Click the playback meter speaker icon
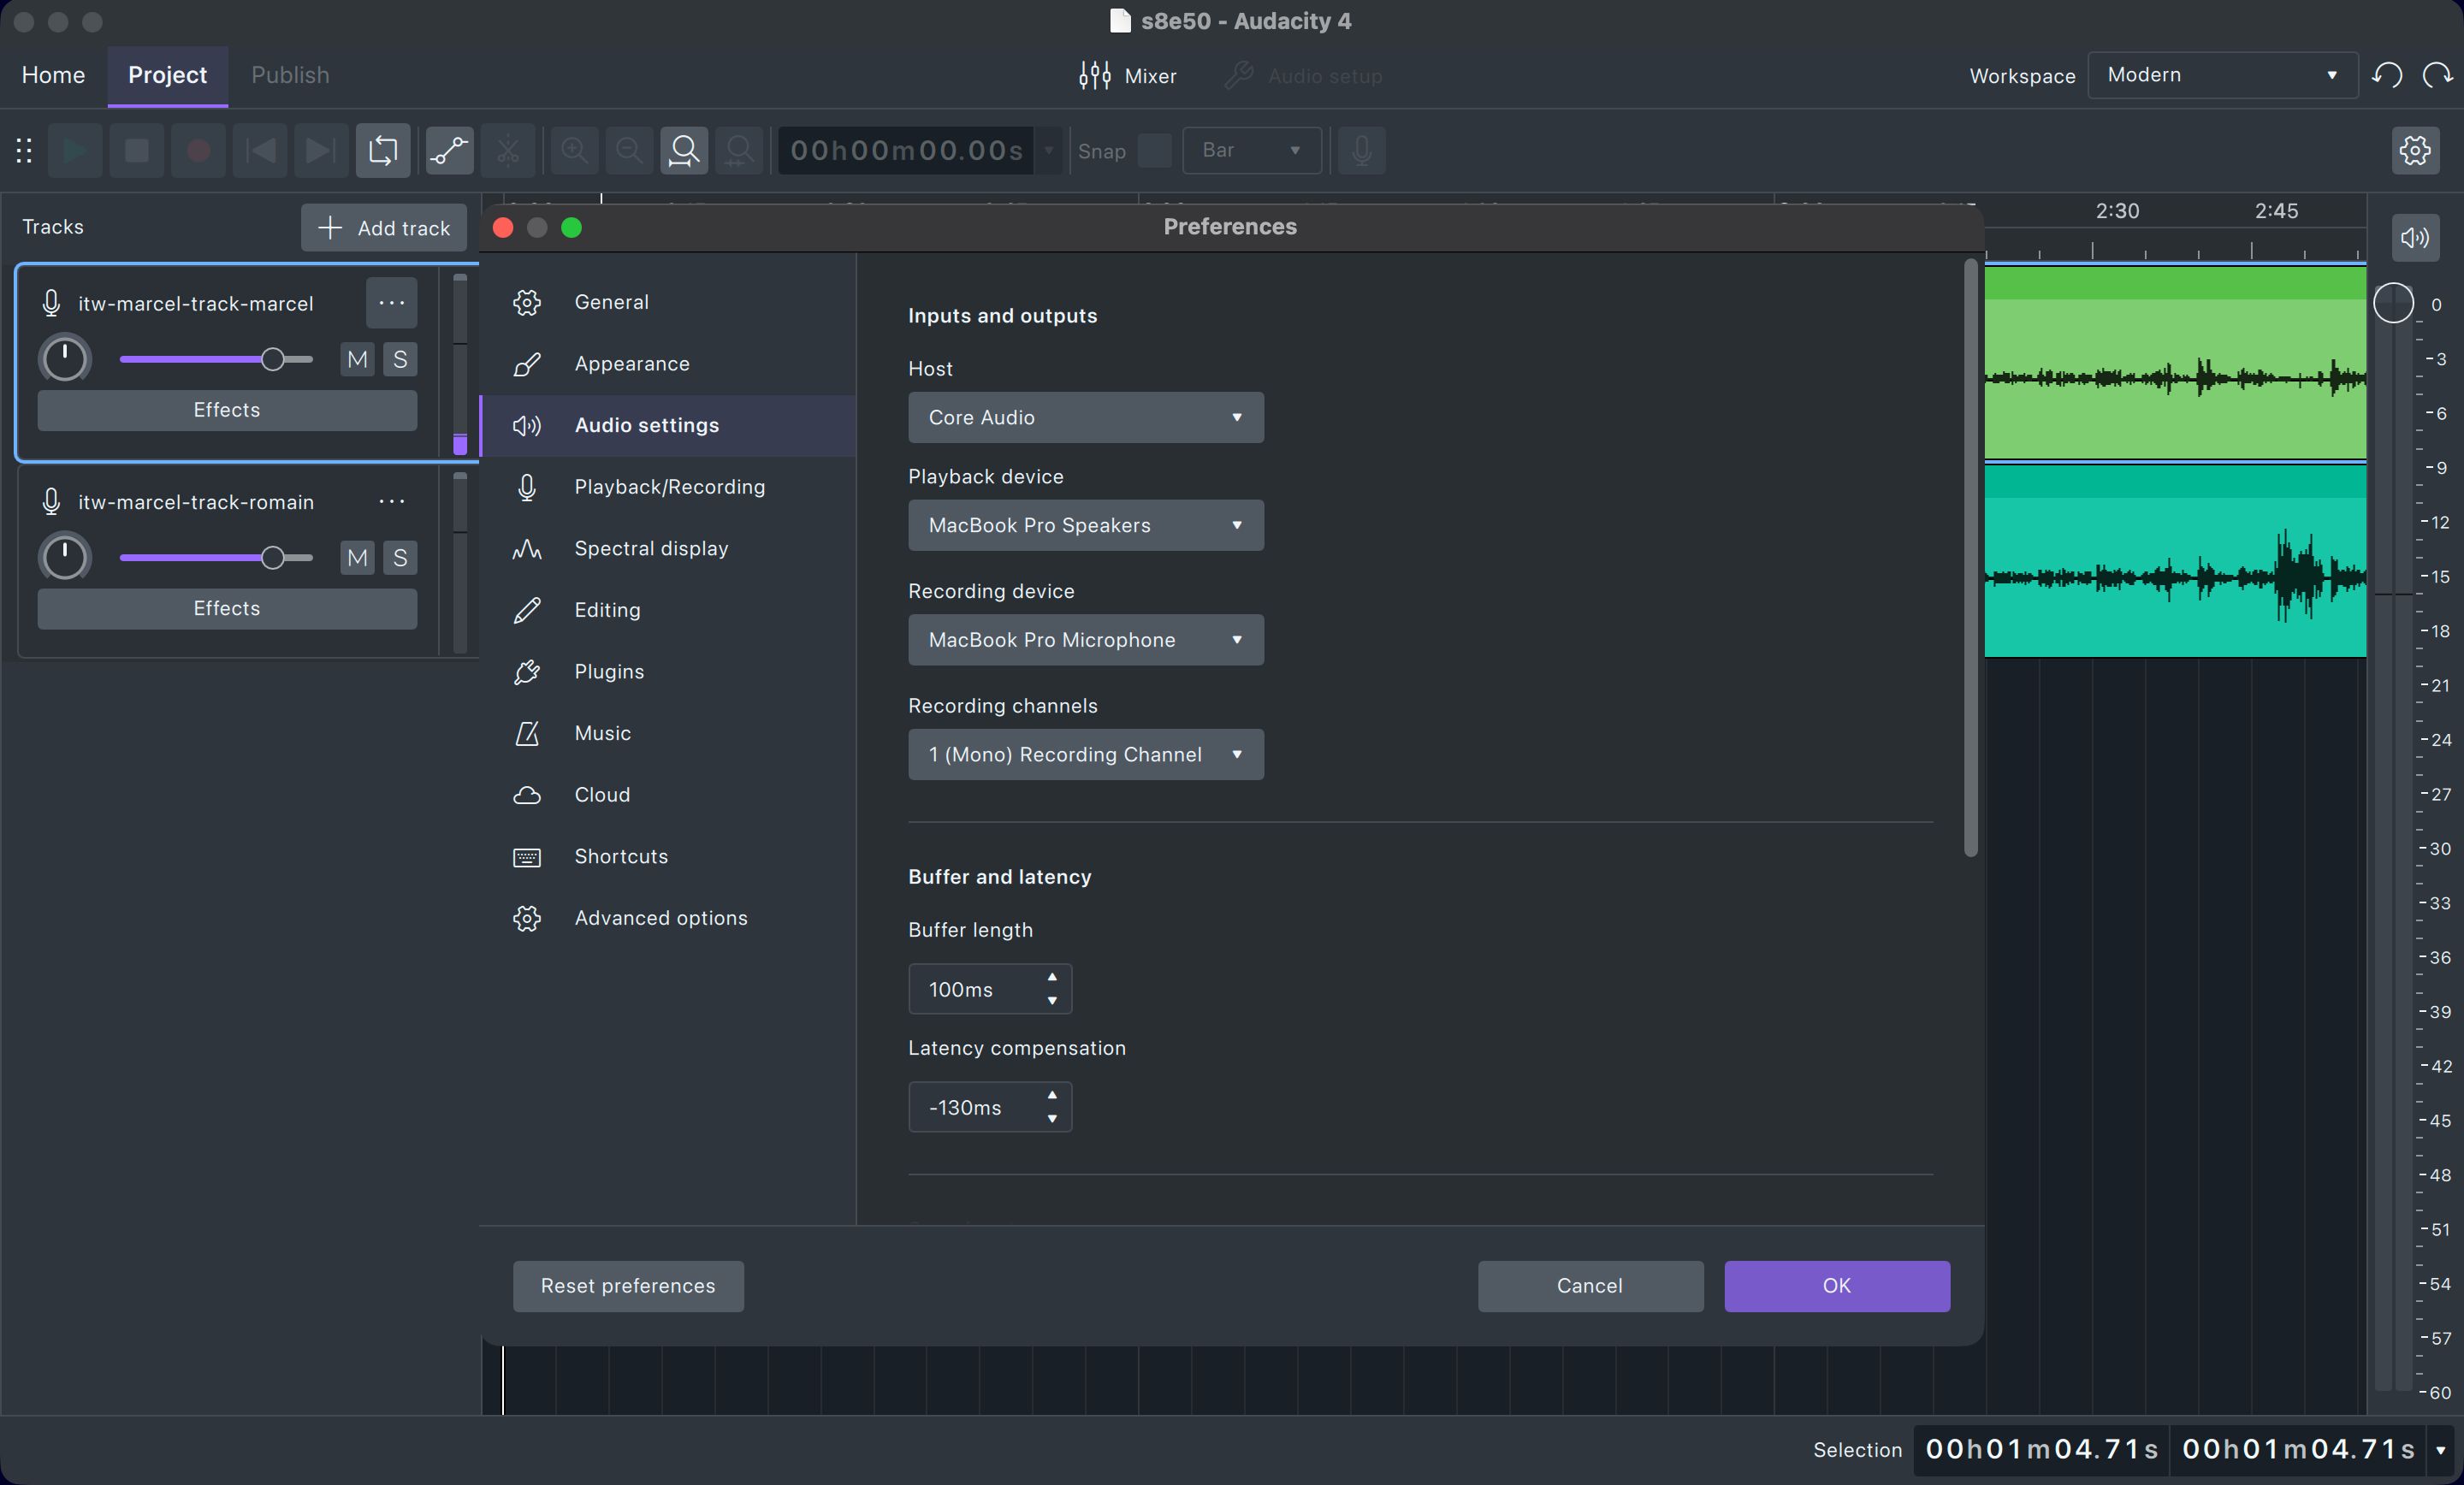This screenshot has width=2464, height=1485. coord(2414,238)
